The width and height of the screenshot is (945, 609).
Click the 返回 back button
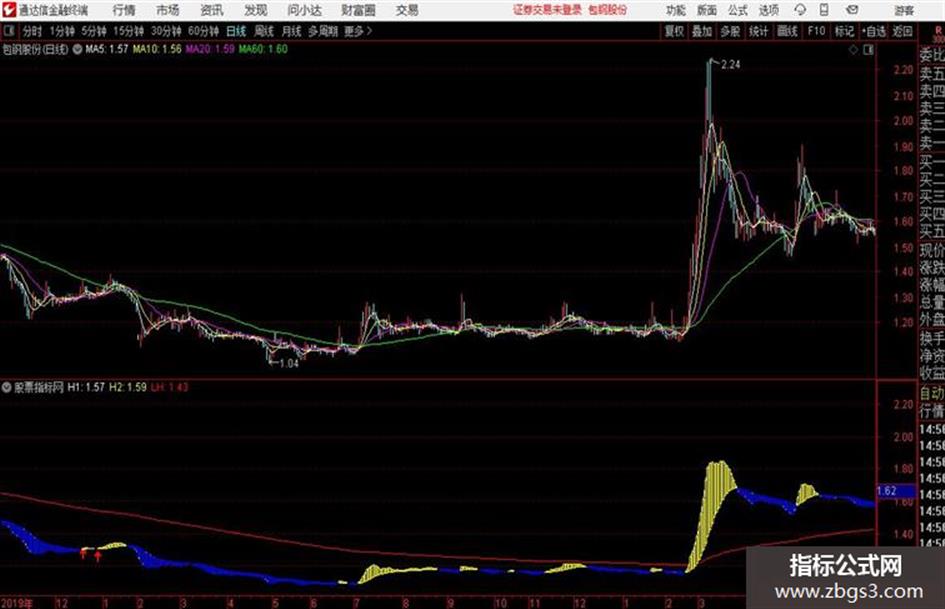tap(902, 31)
